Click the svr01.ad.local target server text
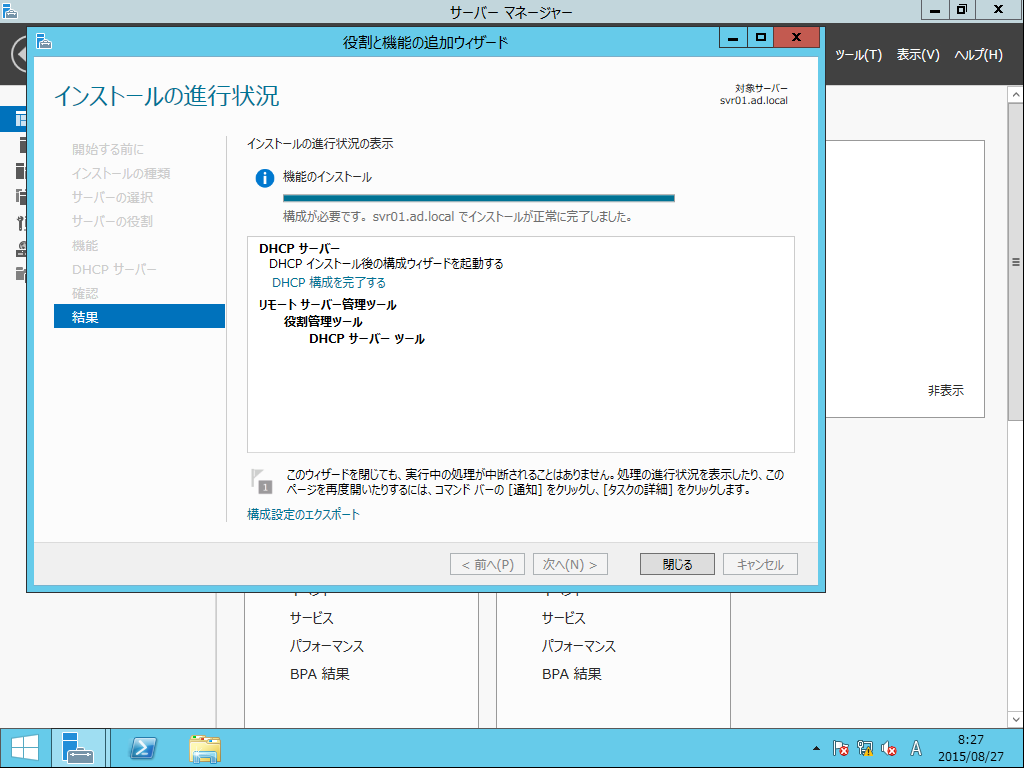Image resolution: width=1024 pixels, height=768 pixels. (x=754, y=101)
